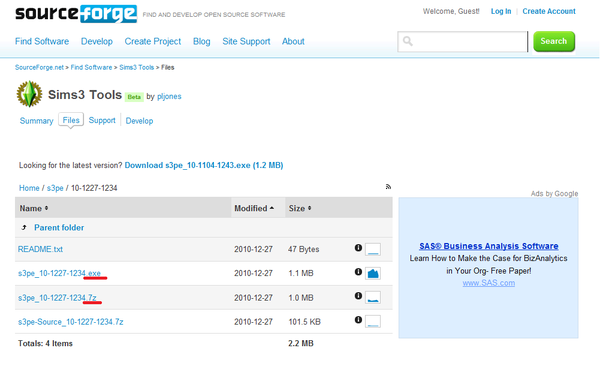Image resolution: width=600 pixels, height=369 pixels.
Task: Open README.txt file link
Action: click(40, 249)
